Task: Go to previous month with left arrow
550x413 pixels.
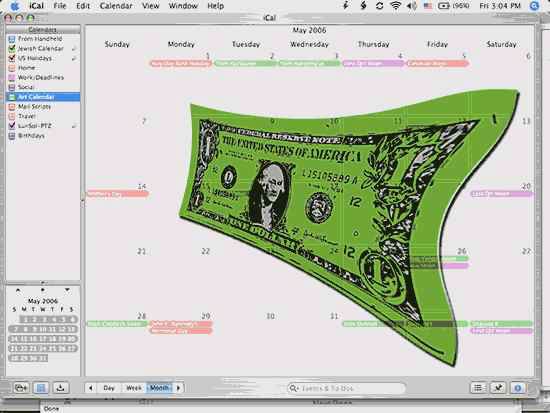Action: [91, 388]
